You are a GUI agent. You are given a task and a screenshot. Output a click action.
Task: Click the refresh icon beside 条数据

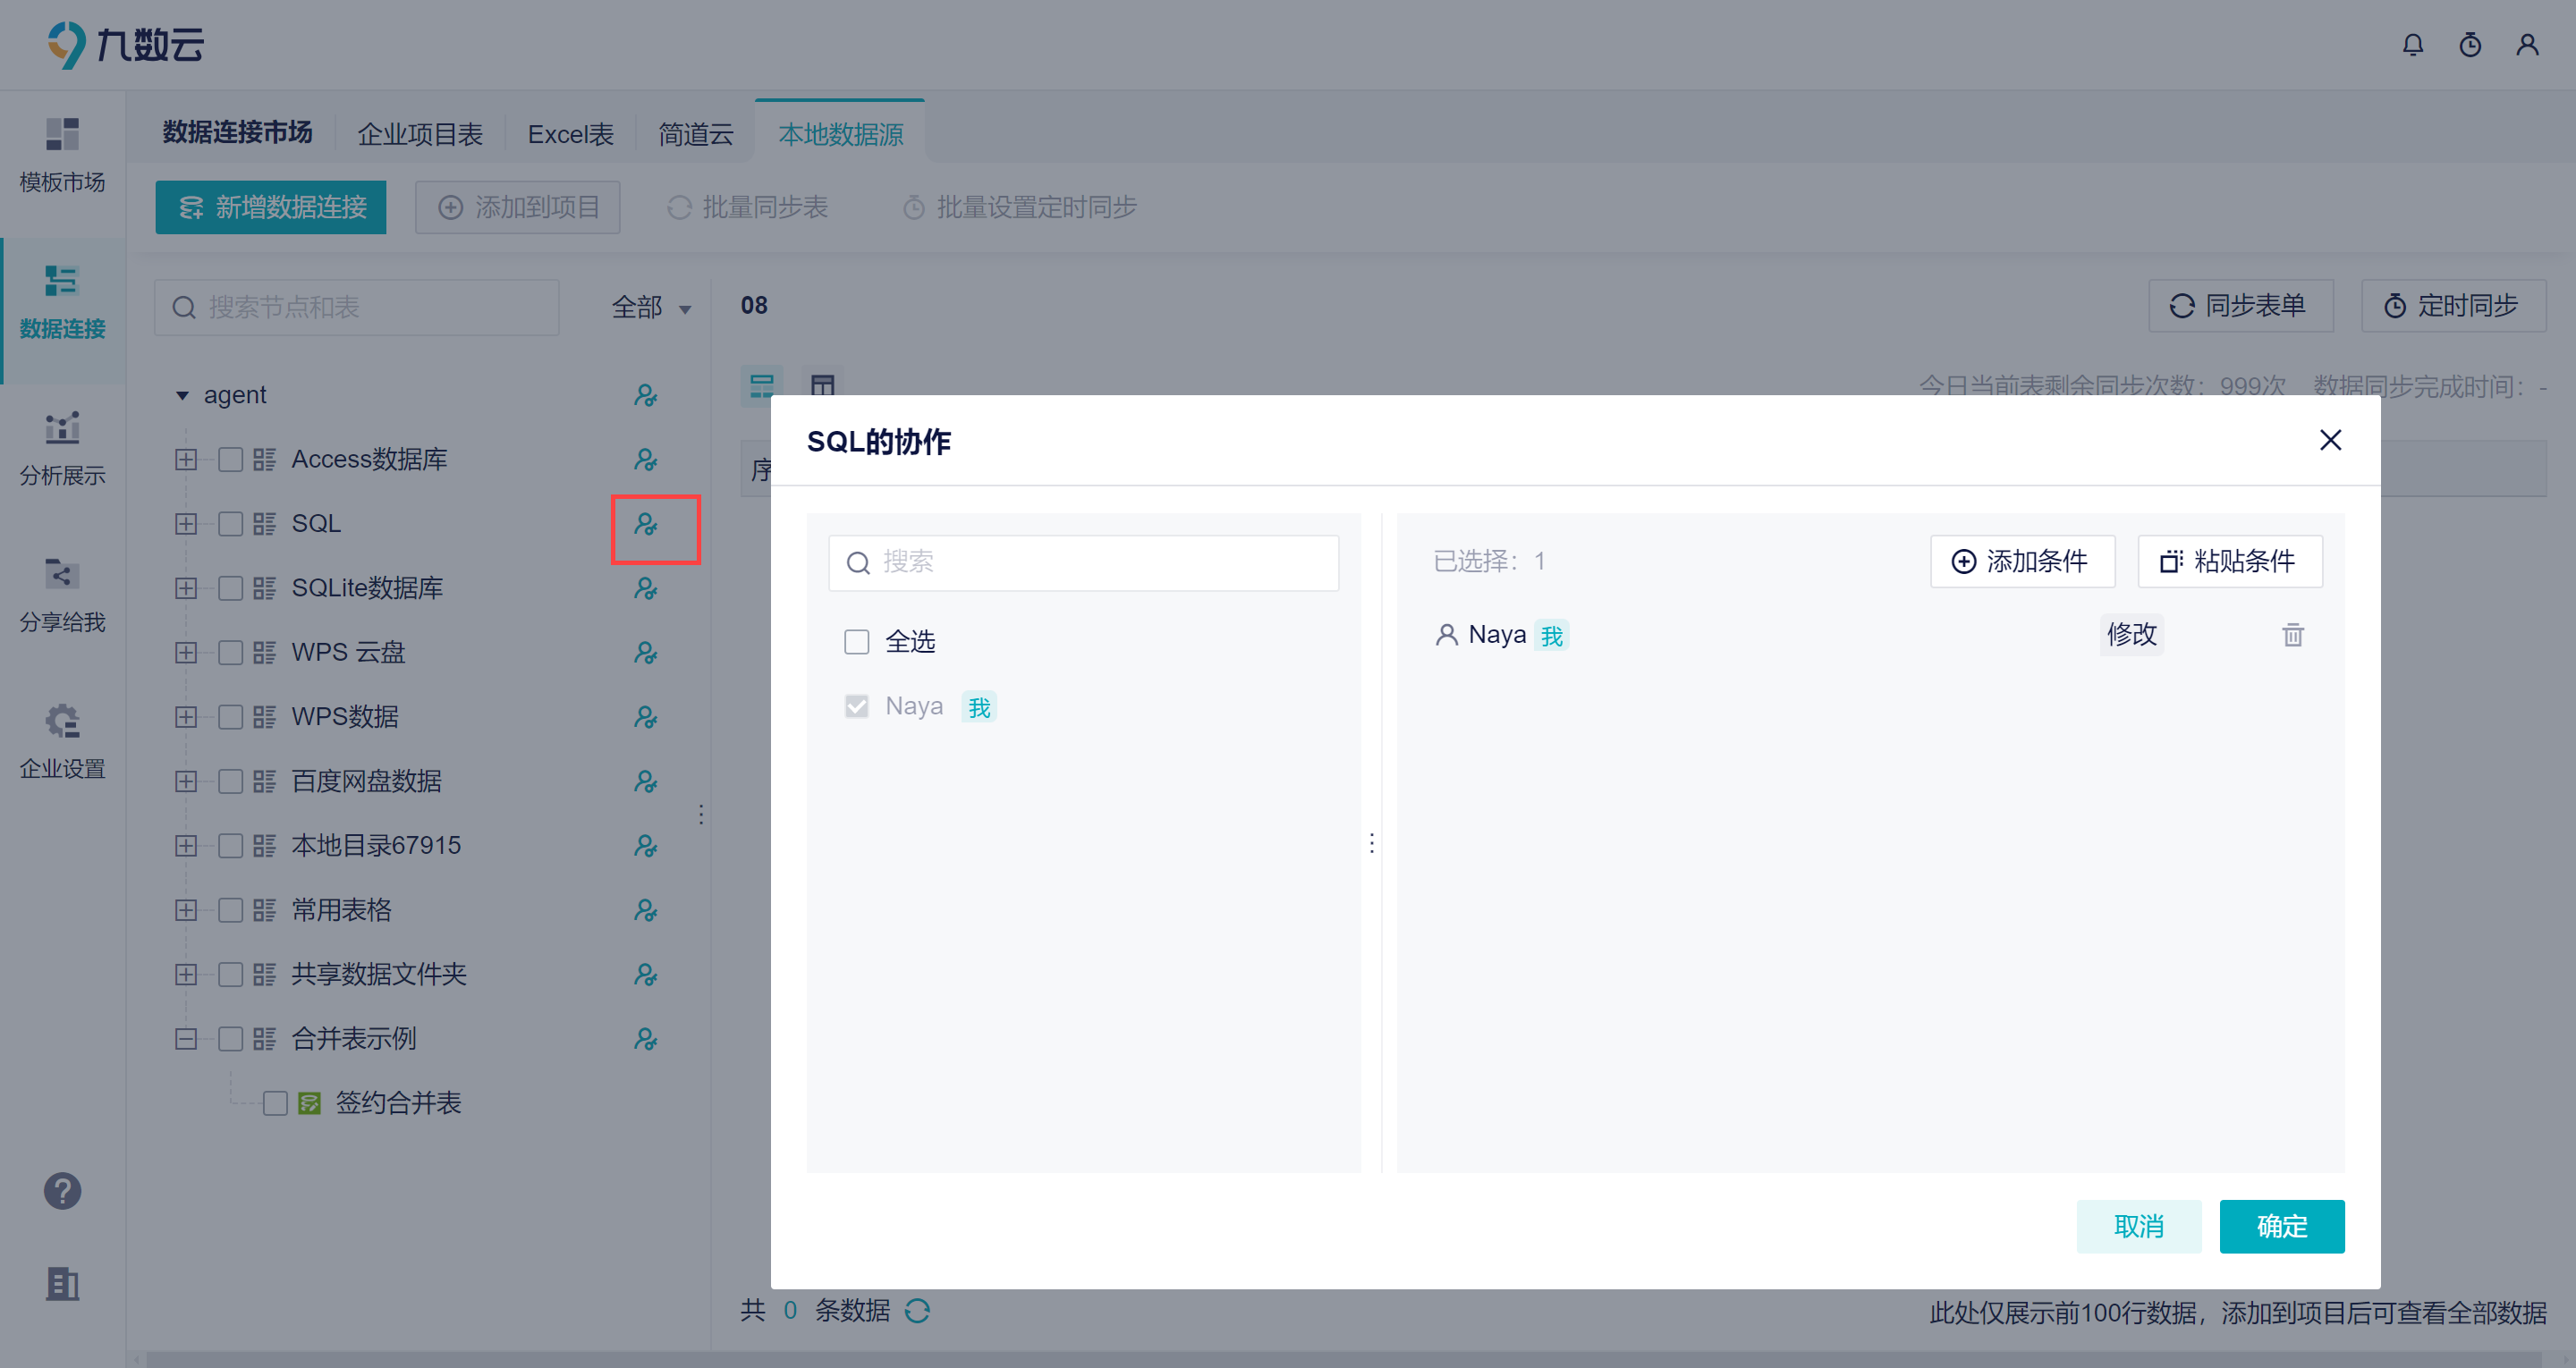(x=917, y=1311)
